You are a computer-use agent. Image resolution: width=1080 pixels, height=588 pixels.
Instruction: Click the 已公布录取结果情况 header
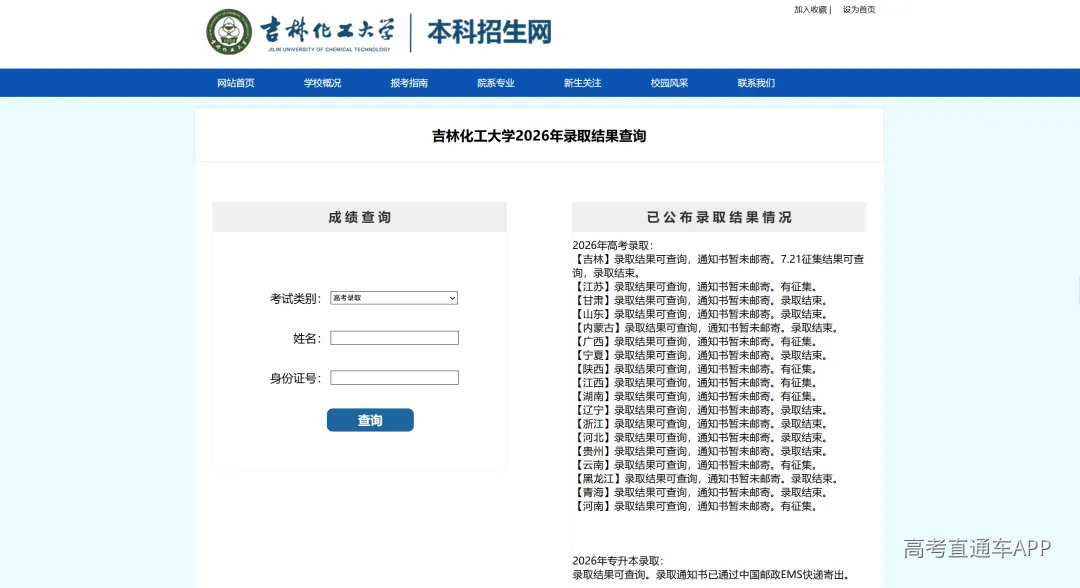coord(719,217)
